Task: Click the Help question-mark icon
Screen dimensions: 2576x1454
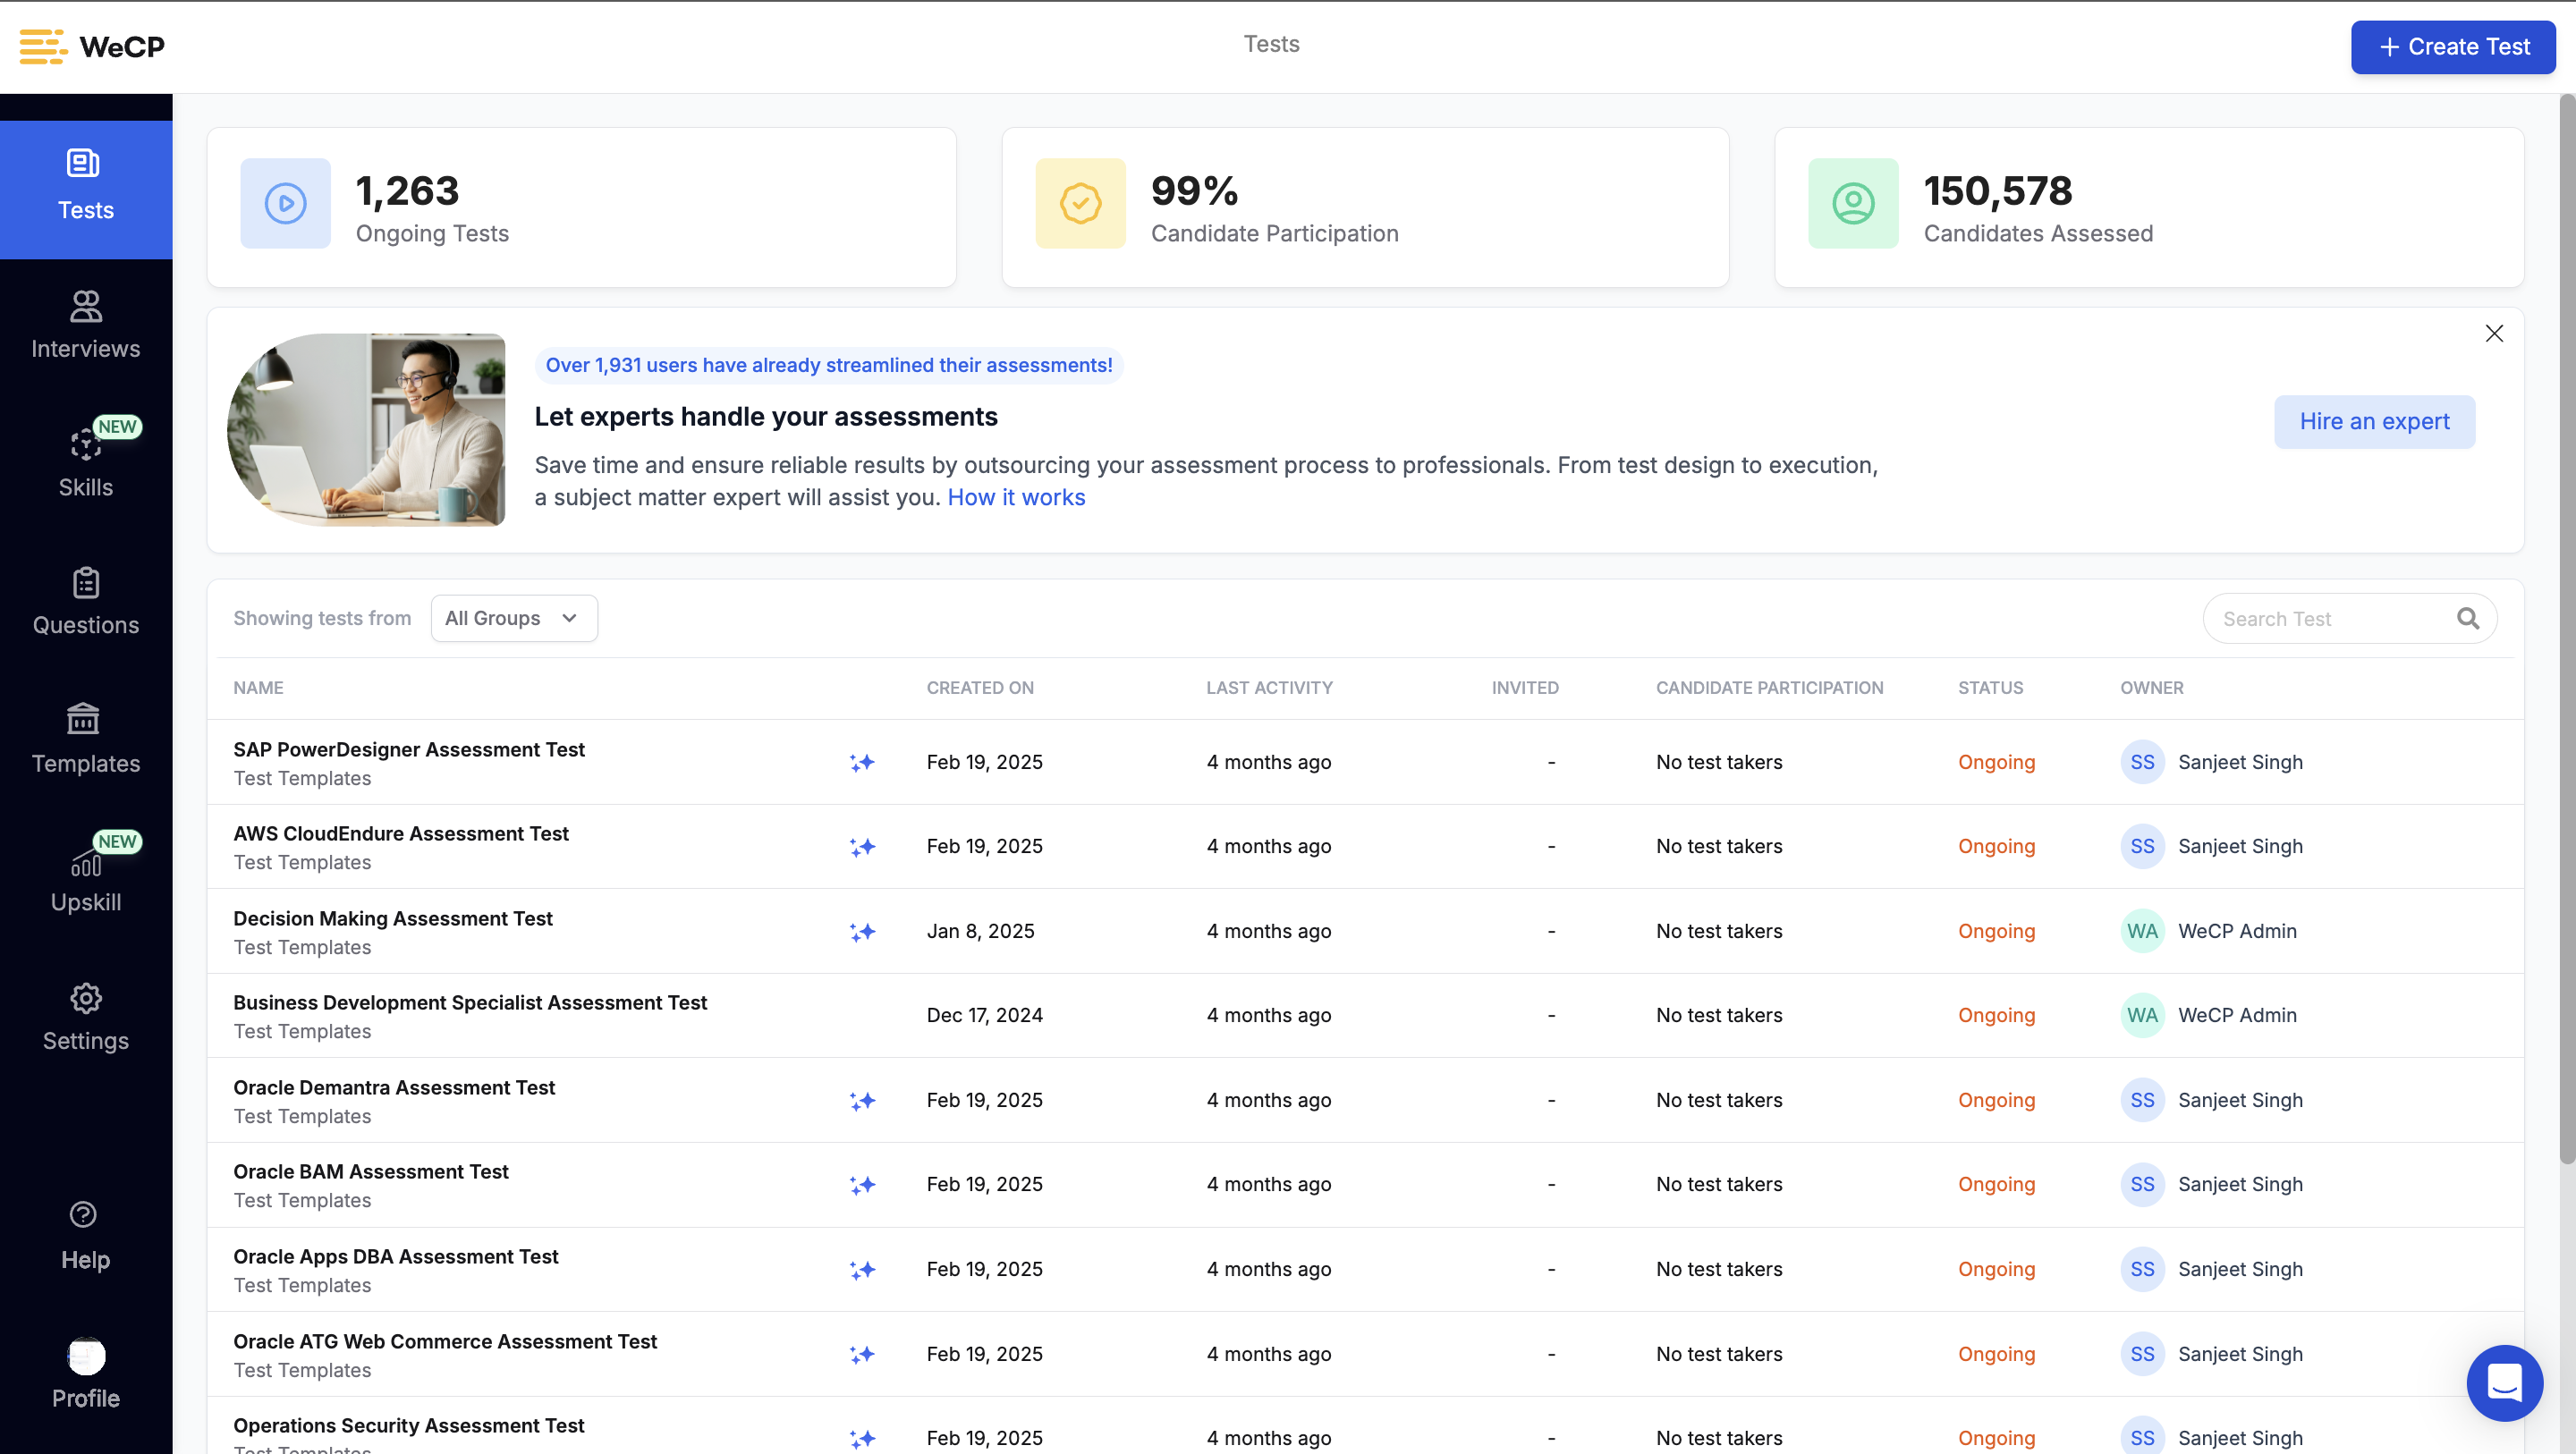Action: [83, 1214]
